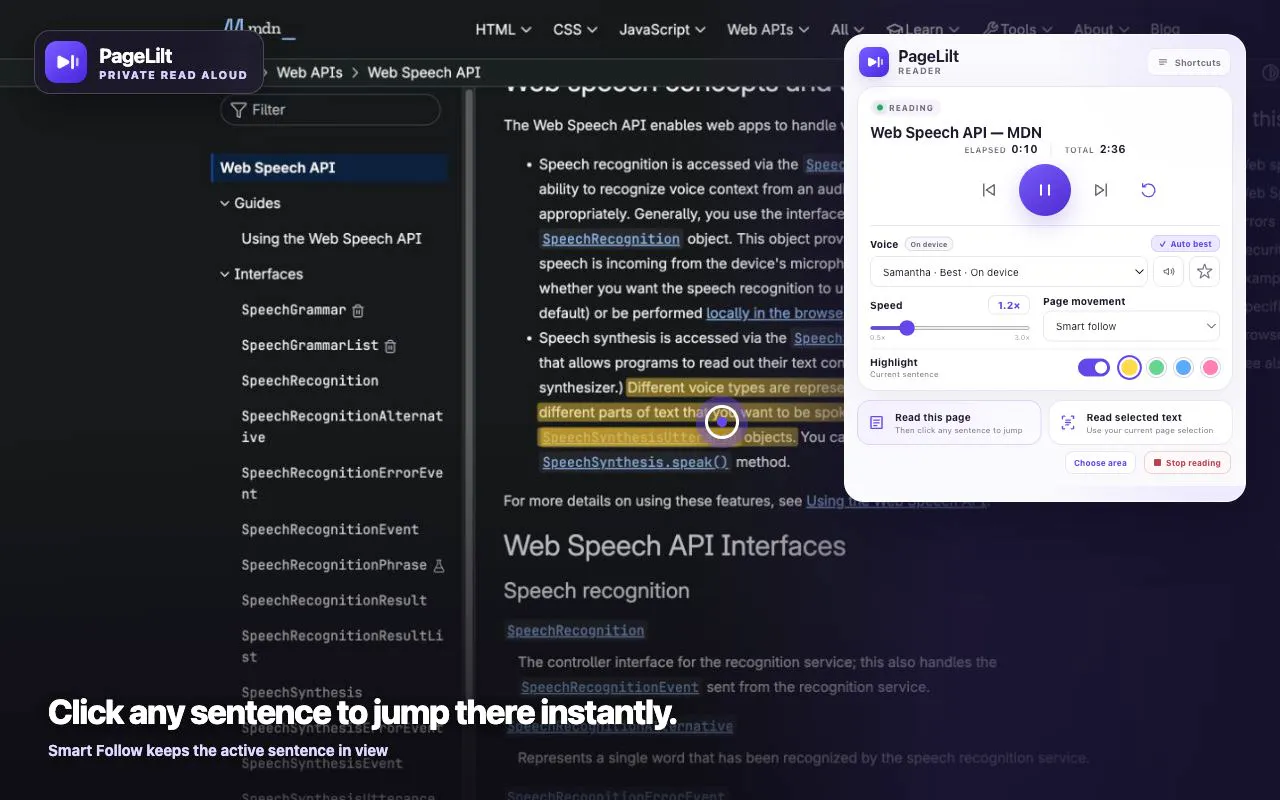Select the green highlight color
The image size is (1280, 800).
coord(1157,368)
